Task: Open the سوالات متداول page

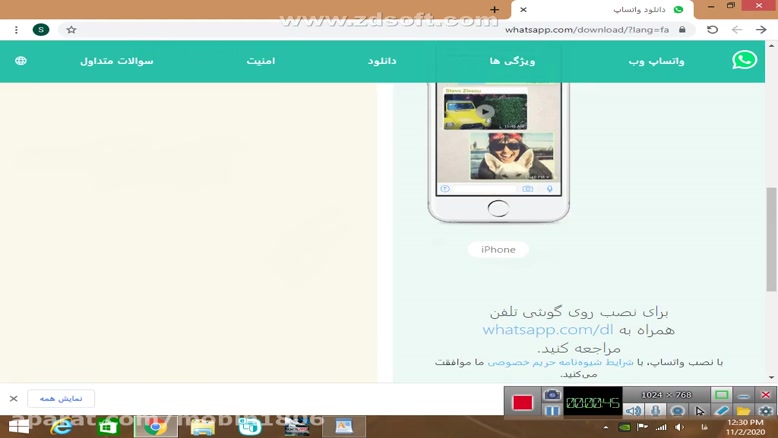Action: (x=117, y=61)
